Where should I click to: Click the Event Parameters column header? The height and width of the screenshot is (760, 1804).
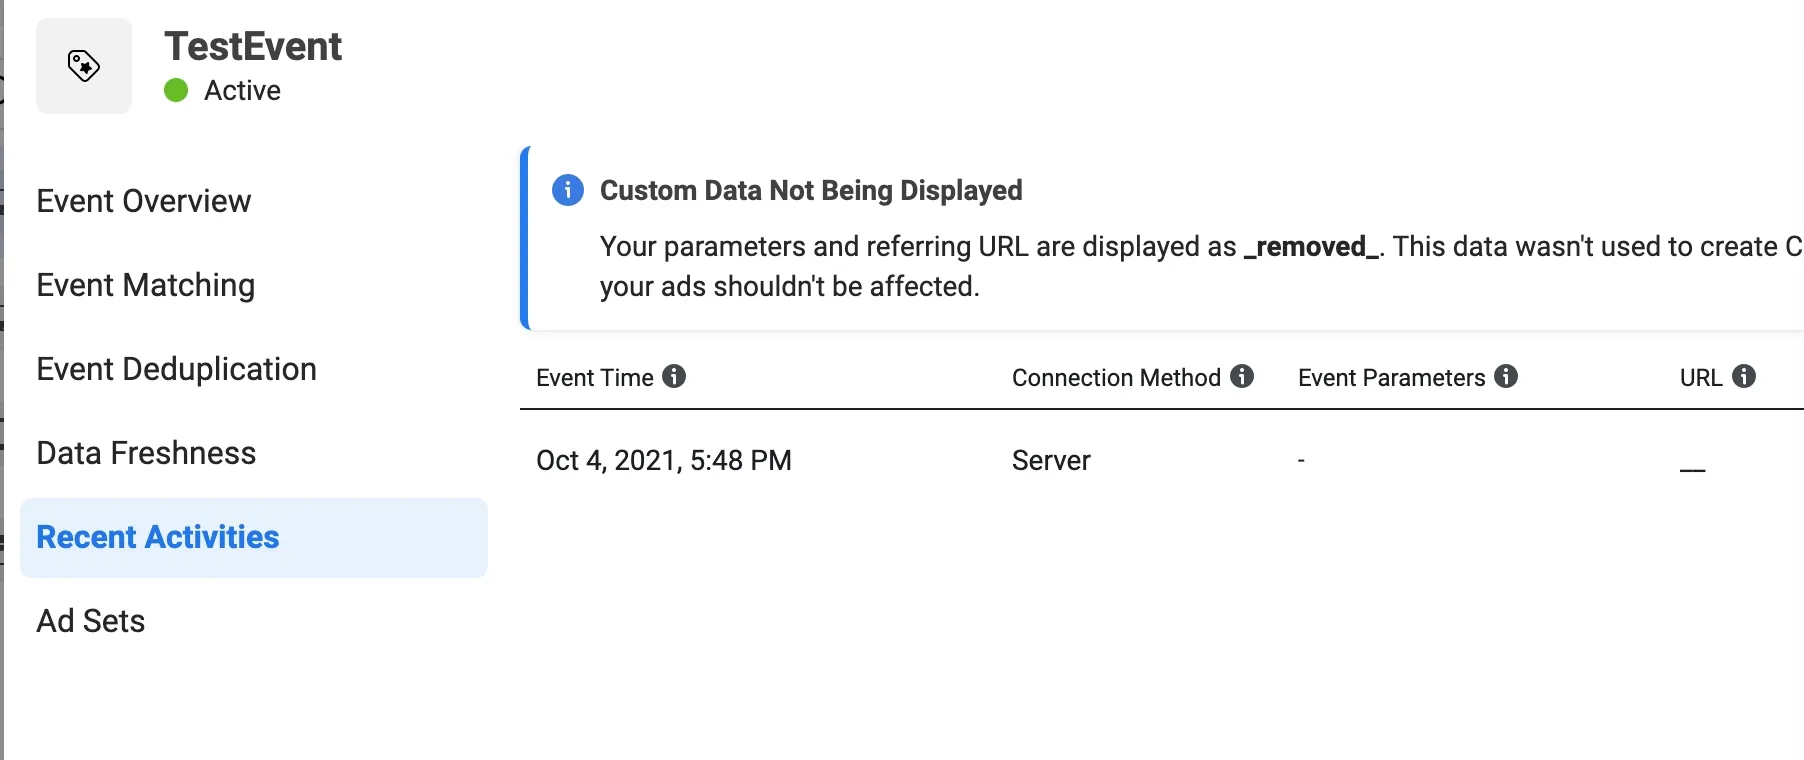click(x=1391, y=378)
